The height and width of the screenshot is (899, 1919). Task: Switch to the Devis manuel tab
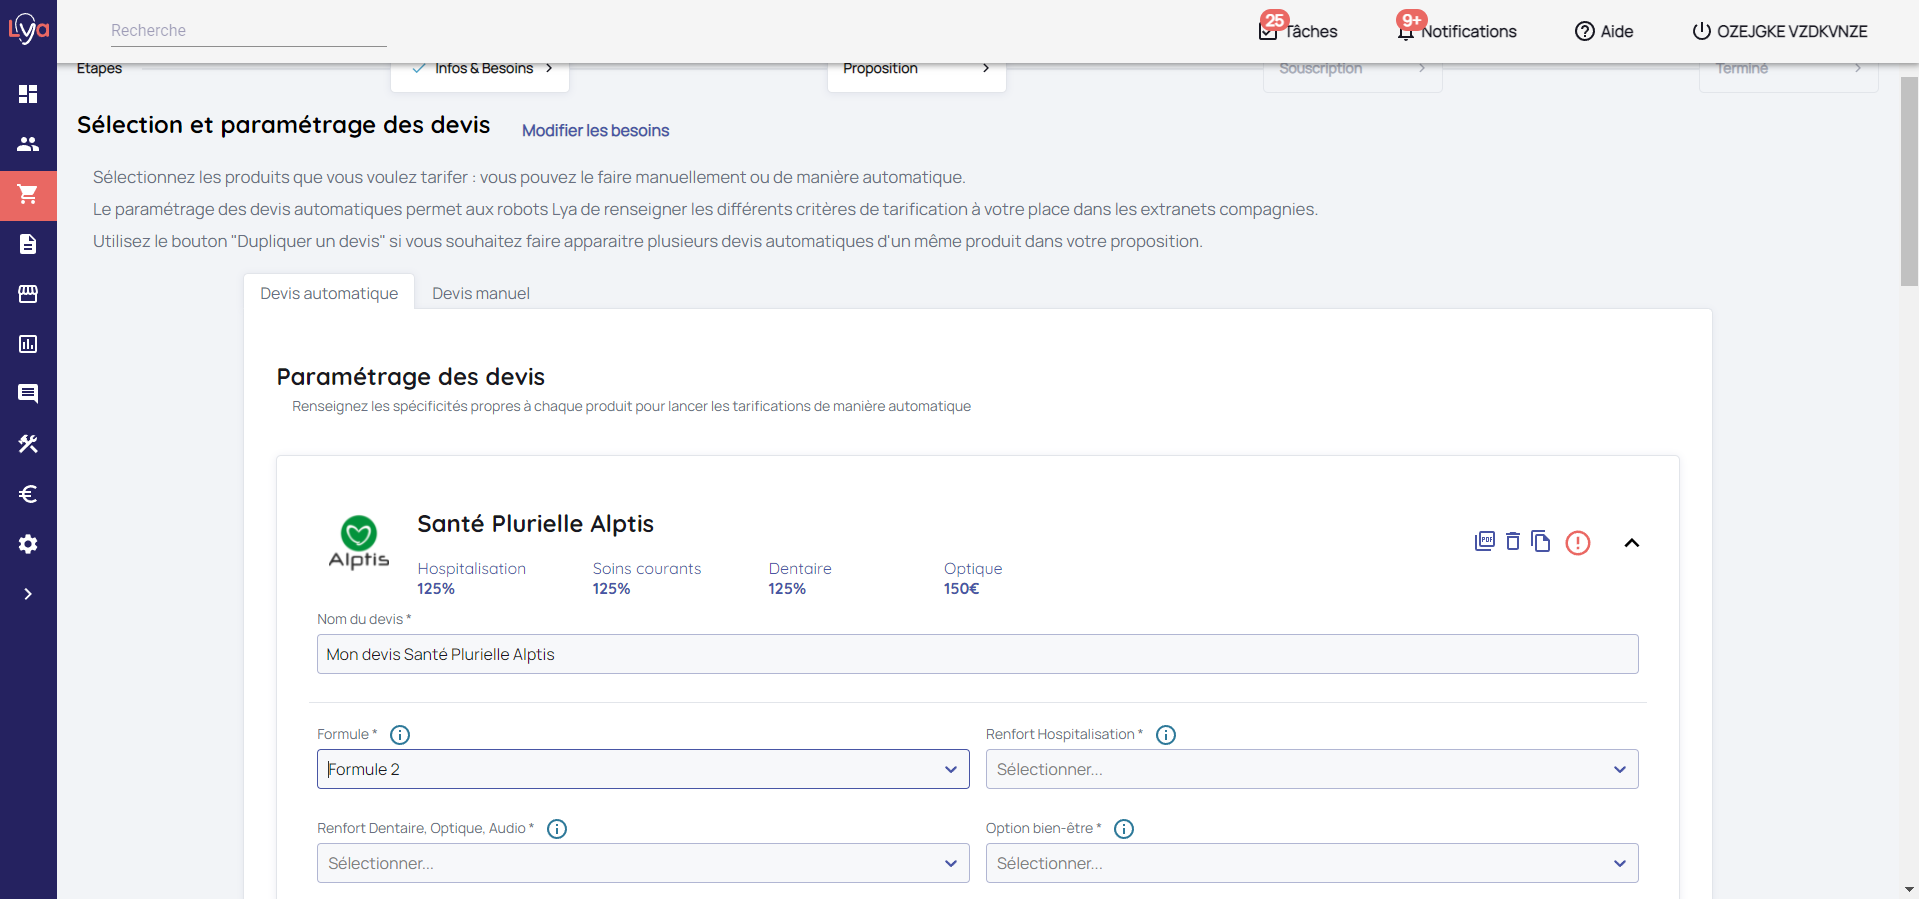click(x=481, y=293)
